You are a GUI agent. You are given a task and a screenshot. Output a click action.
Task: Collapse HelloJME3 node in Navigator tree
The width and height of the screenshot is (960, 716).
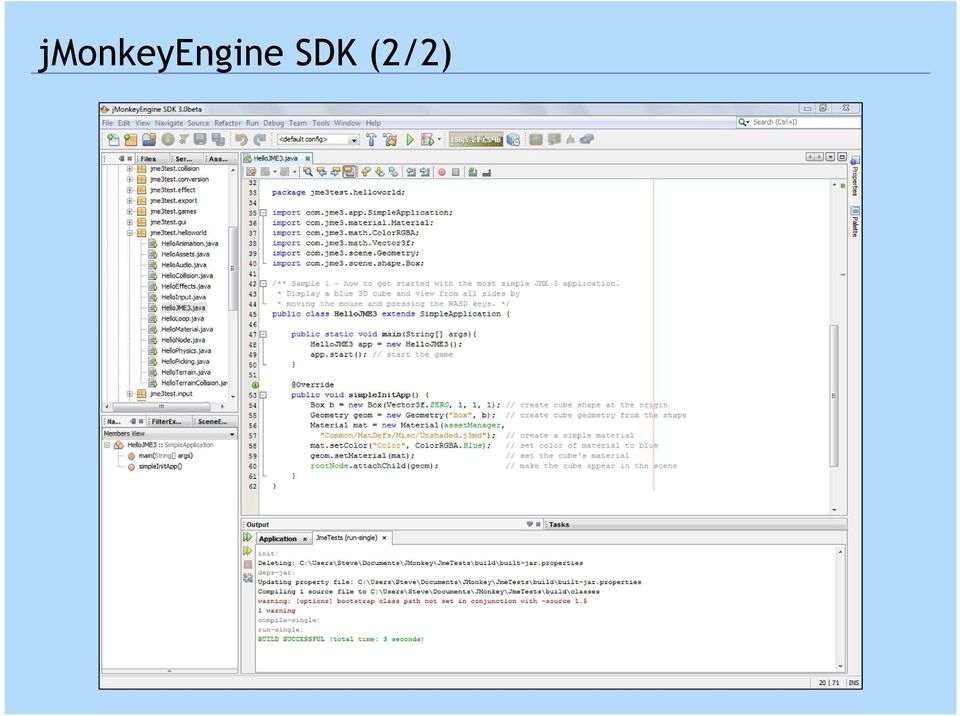(107, 445)
